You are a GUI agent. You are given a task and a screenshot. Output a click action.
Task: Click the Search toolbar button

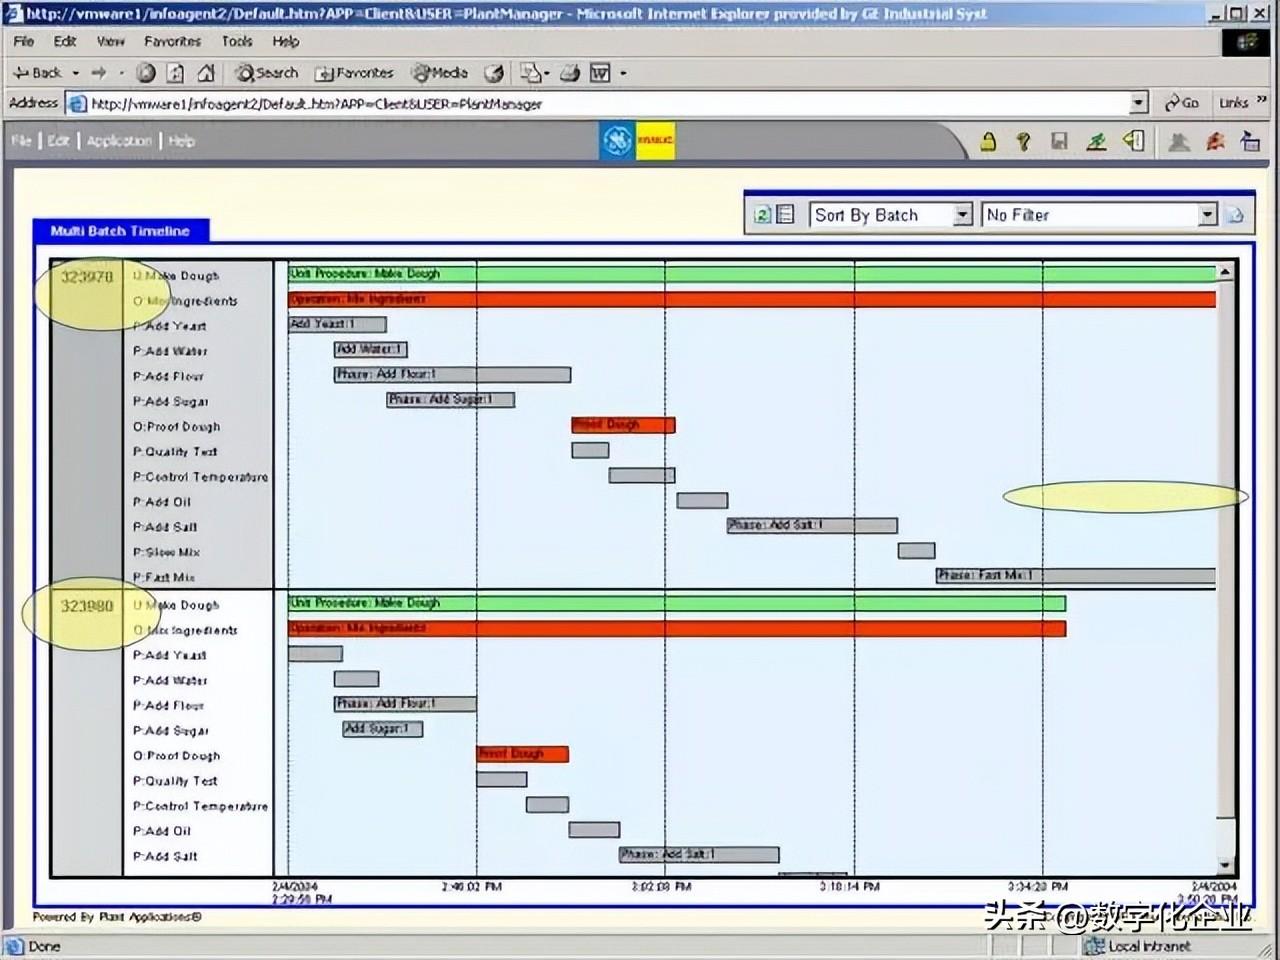coord(266,73)
